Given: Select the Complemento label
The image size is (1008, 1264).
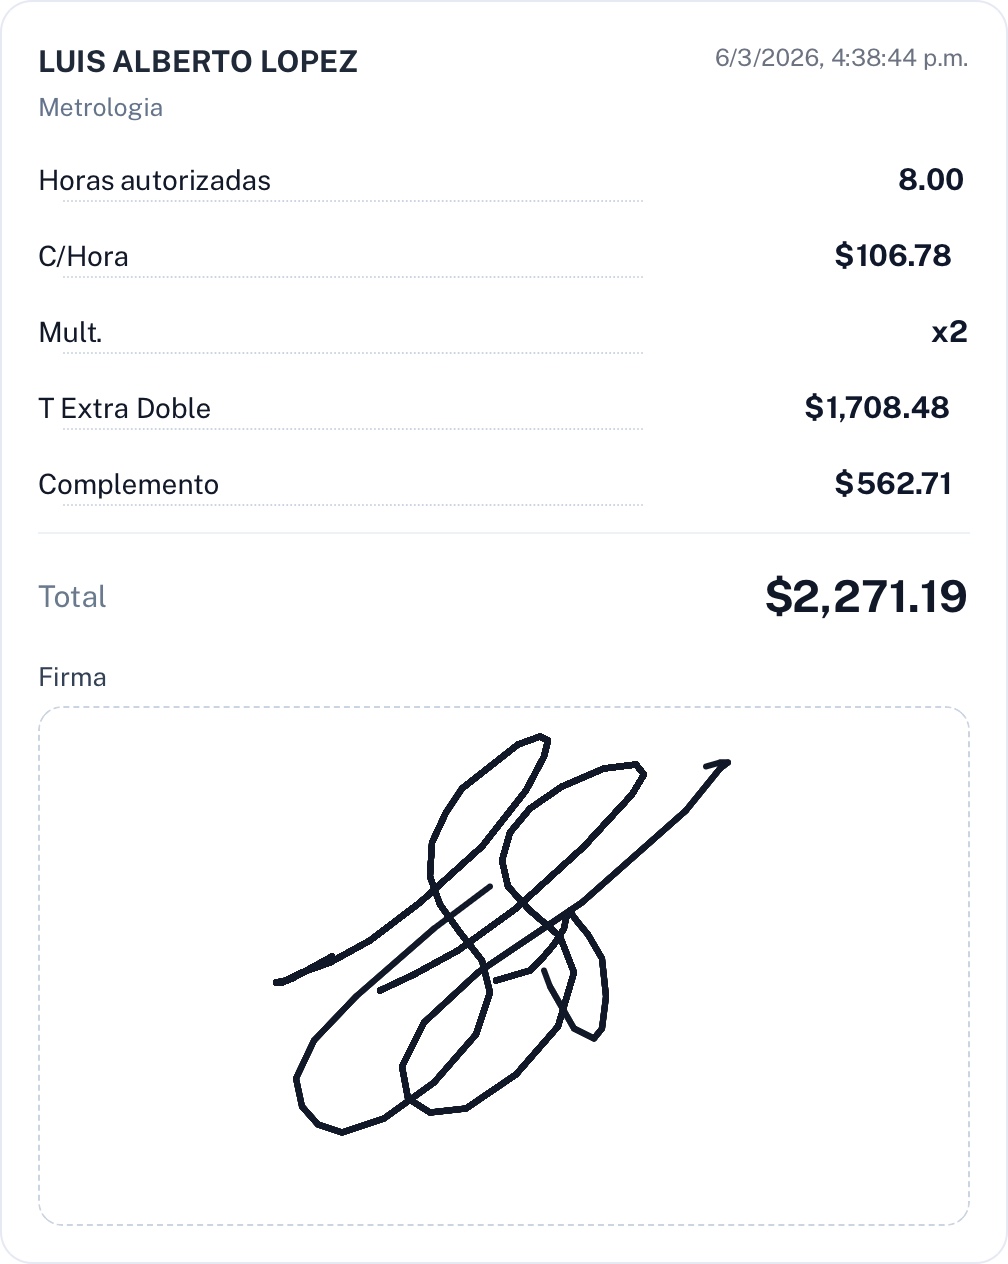Looking at the screenshot, I should pyautogui.click(x=128, y=485).
